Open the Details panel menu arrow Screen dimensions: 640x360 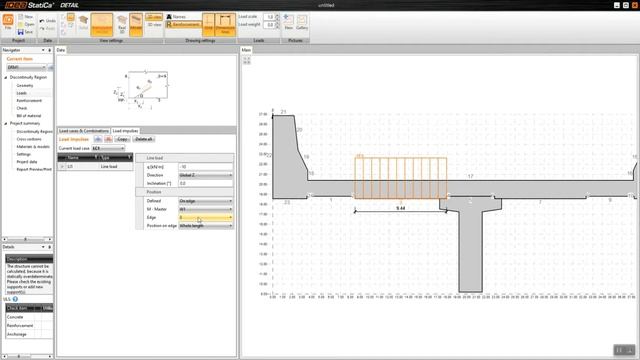click(x=43, y=247)
